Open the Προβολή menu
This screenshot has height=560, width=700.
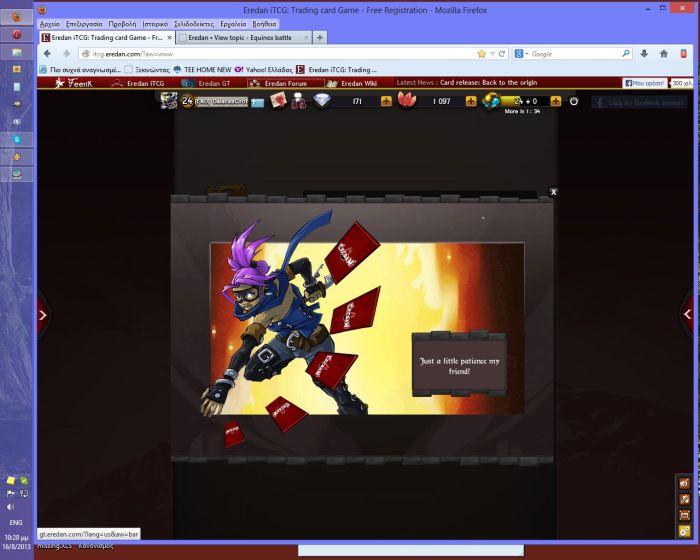[122, 24]
